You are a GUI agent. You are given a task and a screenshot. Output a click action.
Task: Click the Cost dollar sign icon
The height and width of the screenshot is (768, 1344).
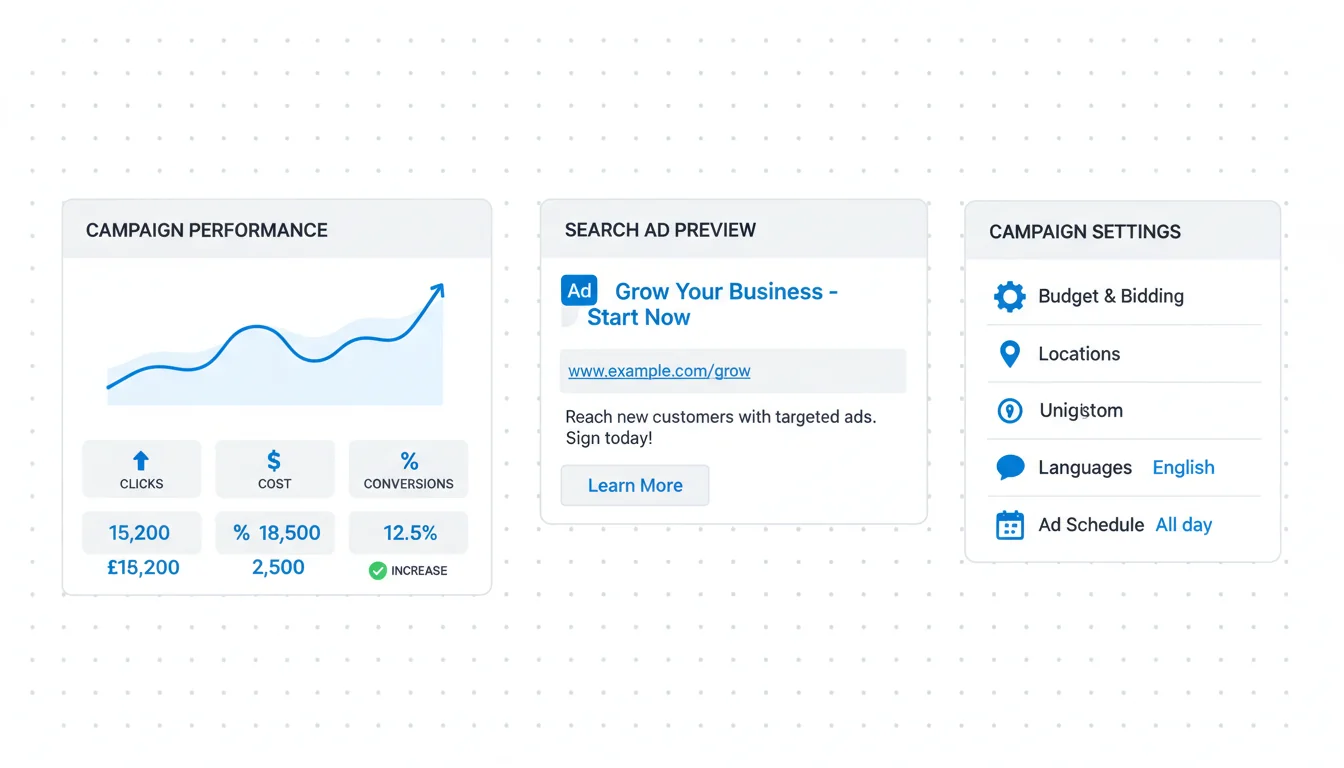[x=274, y=460]
